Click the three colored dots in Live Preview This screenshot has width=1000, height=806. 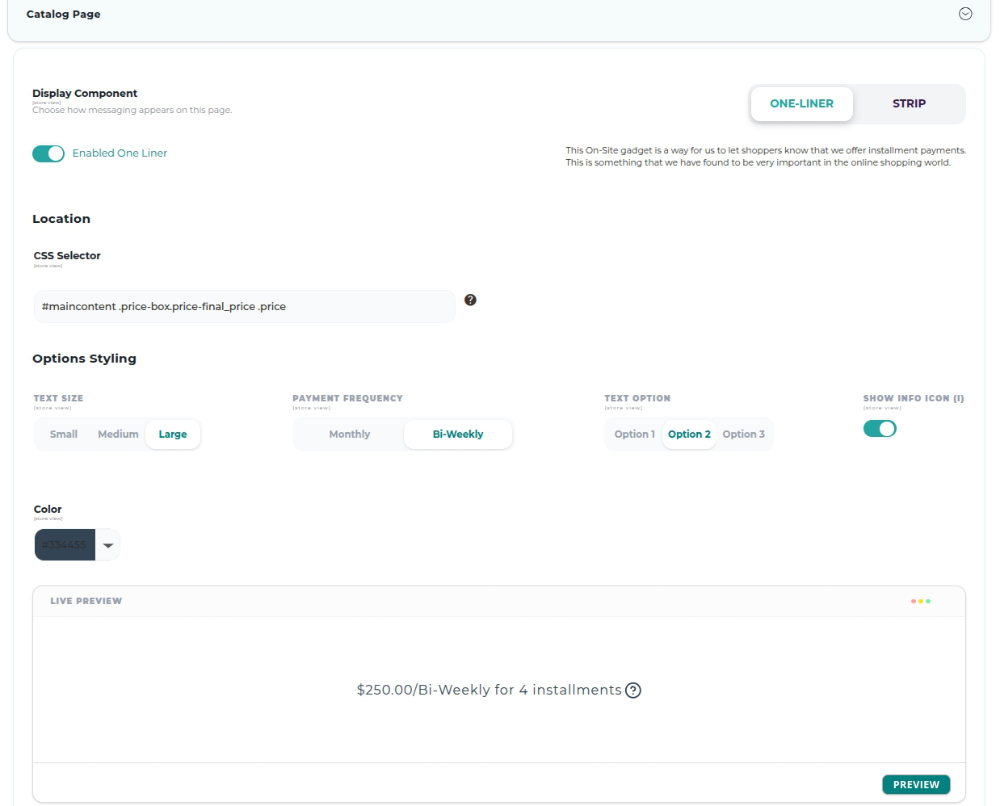tap(921, 601)
